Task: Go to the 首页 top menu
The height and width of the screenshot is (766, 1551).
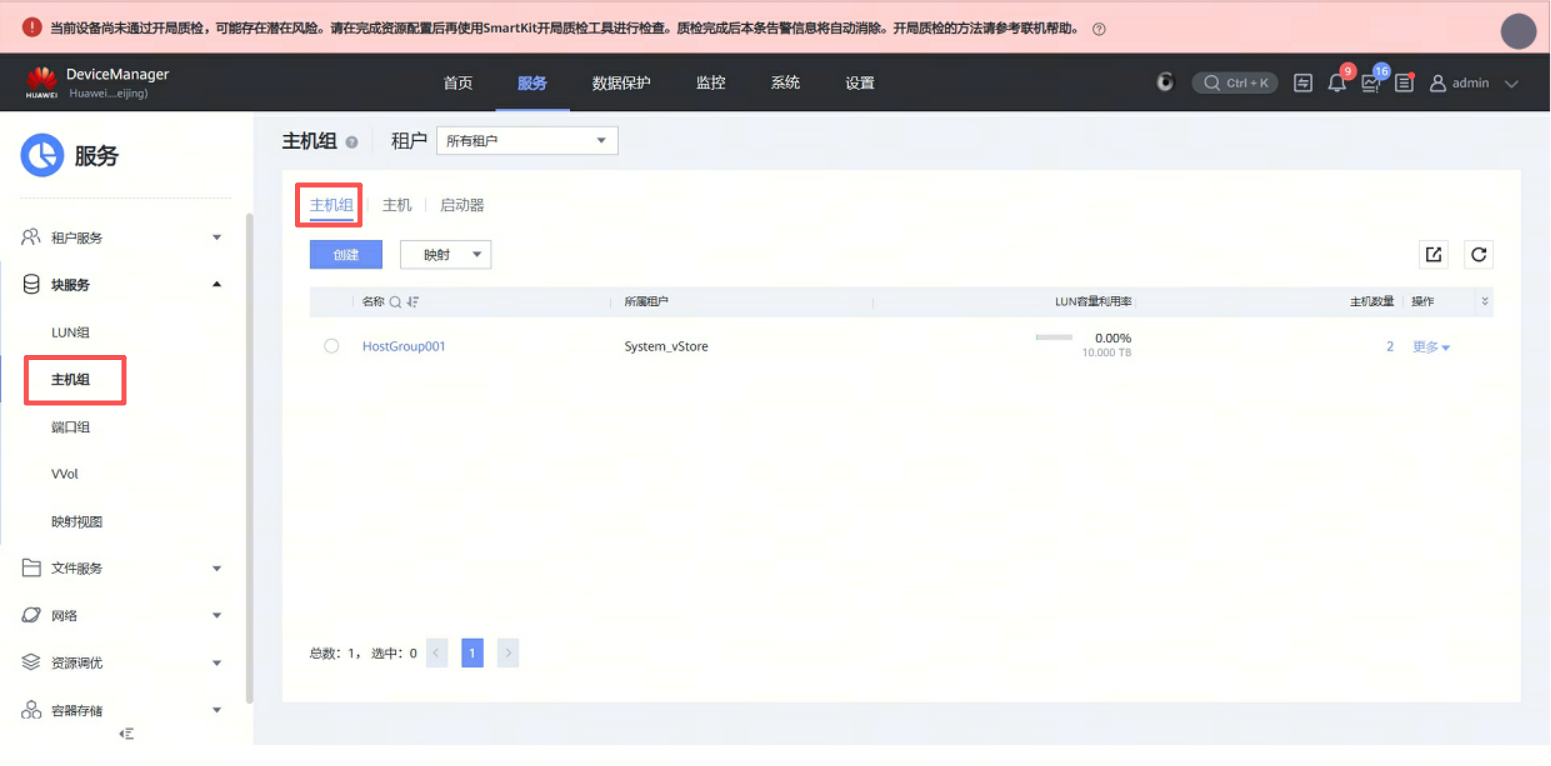Action: click(x=458, y=83)
